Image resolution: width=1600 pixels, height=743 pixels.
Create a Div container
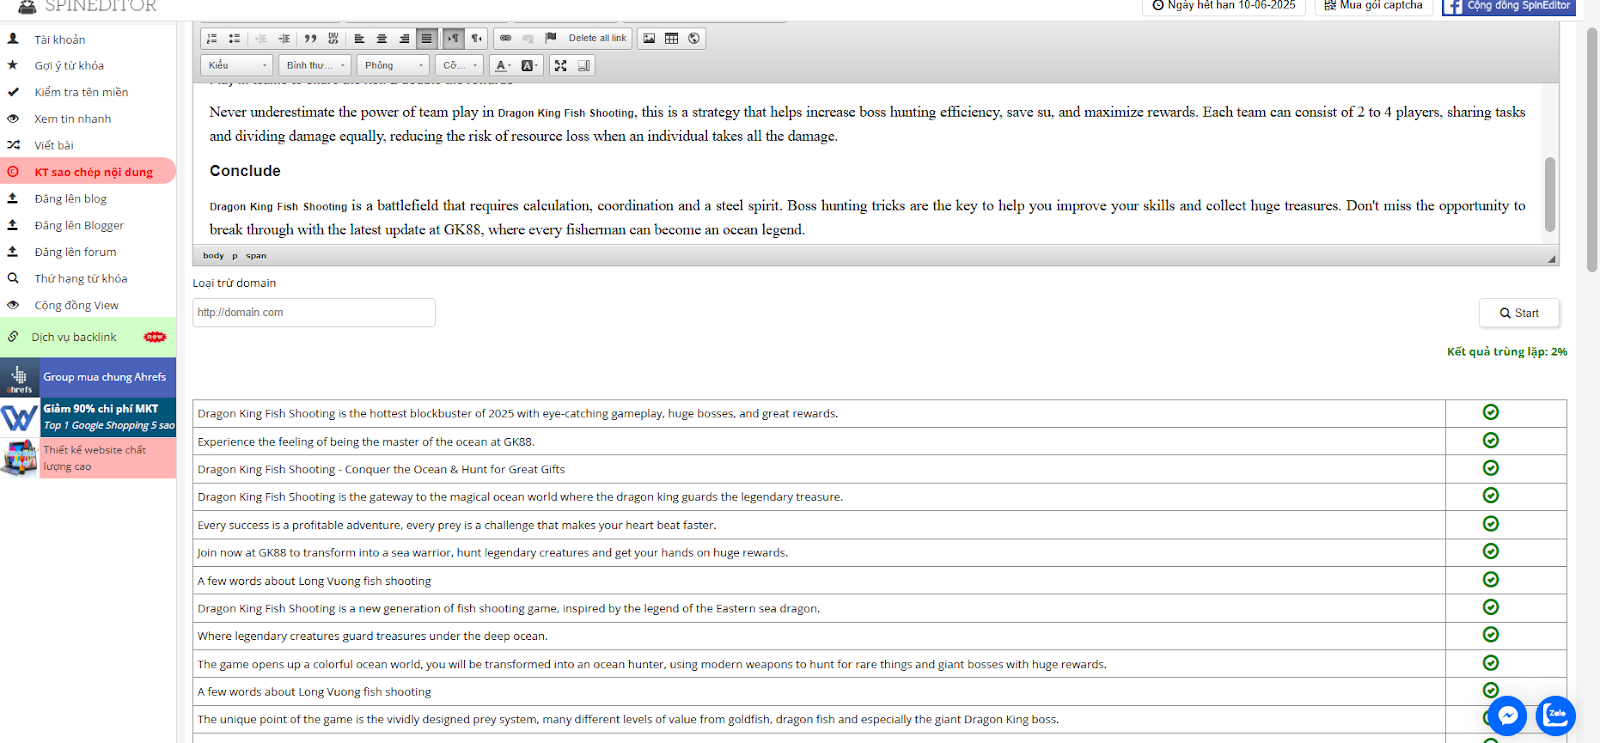point(333,38)
